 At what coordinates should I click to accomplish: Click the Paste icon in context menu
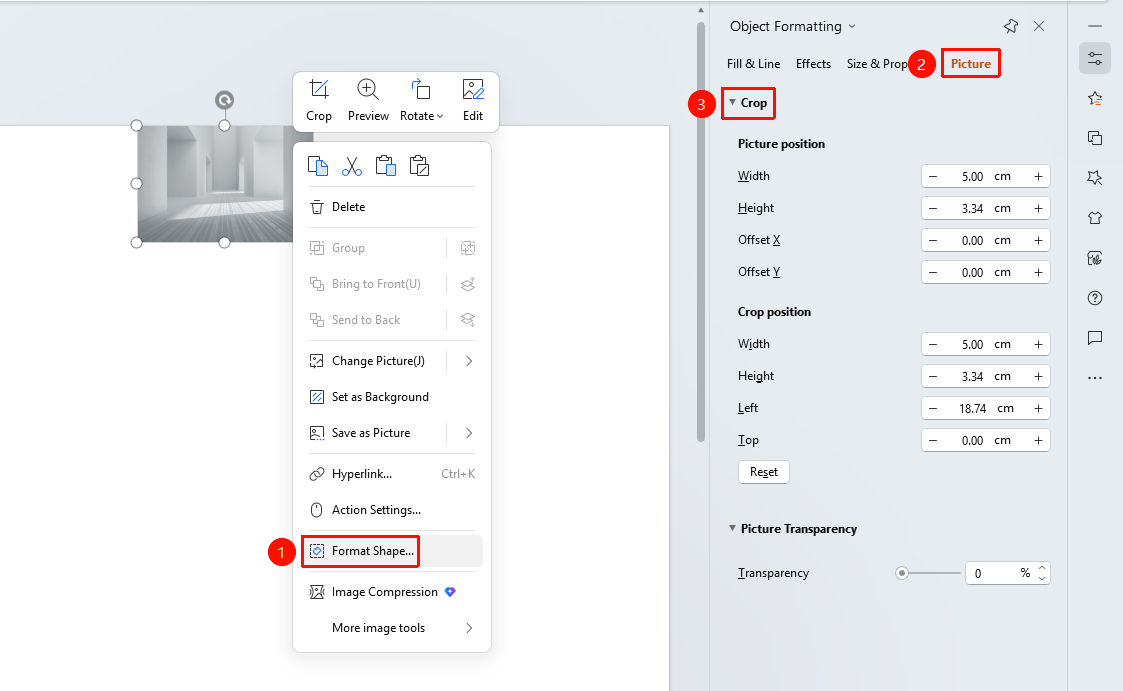[385, 166]
